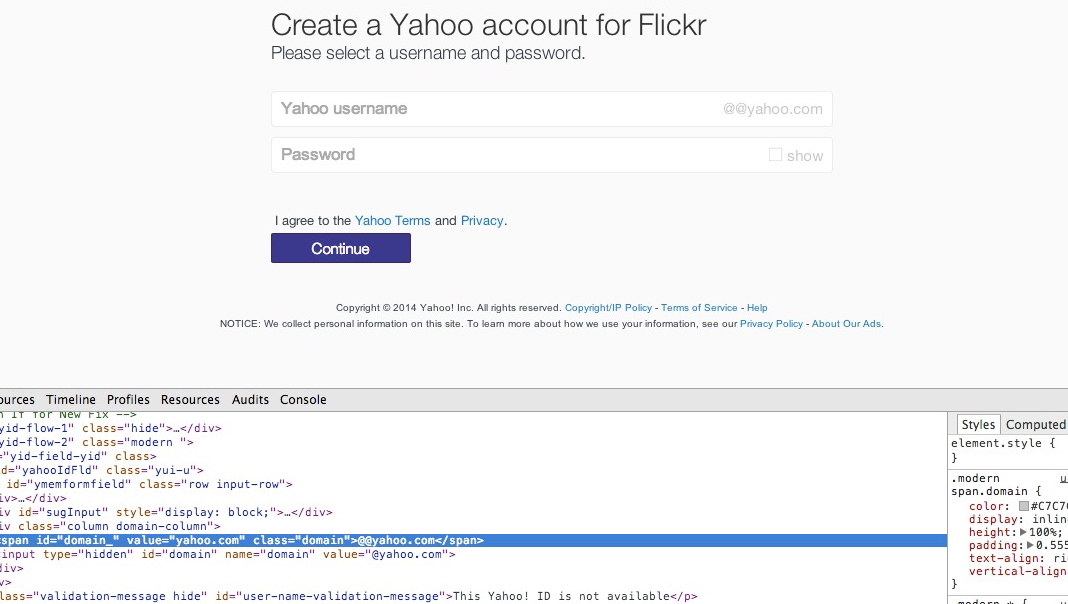Screen dimensions: 1068x604
Task: Open the Yahoo Terms link
Action: (392, 221)
